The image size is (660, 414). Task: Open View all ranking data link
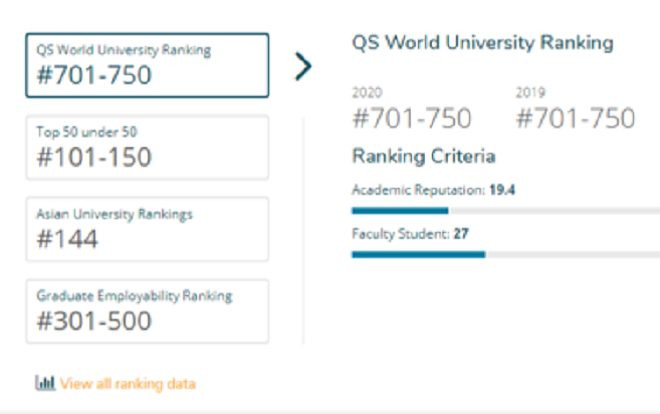pos(127,383)
